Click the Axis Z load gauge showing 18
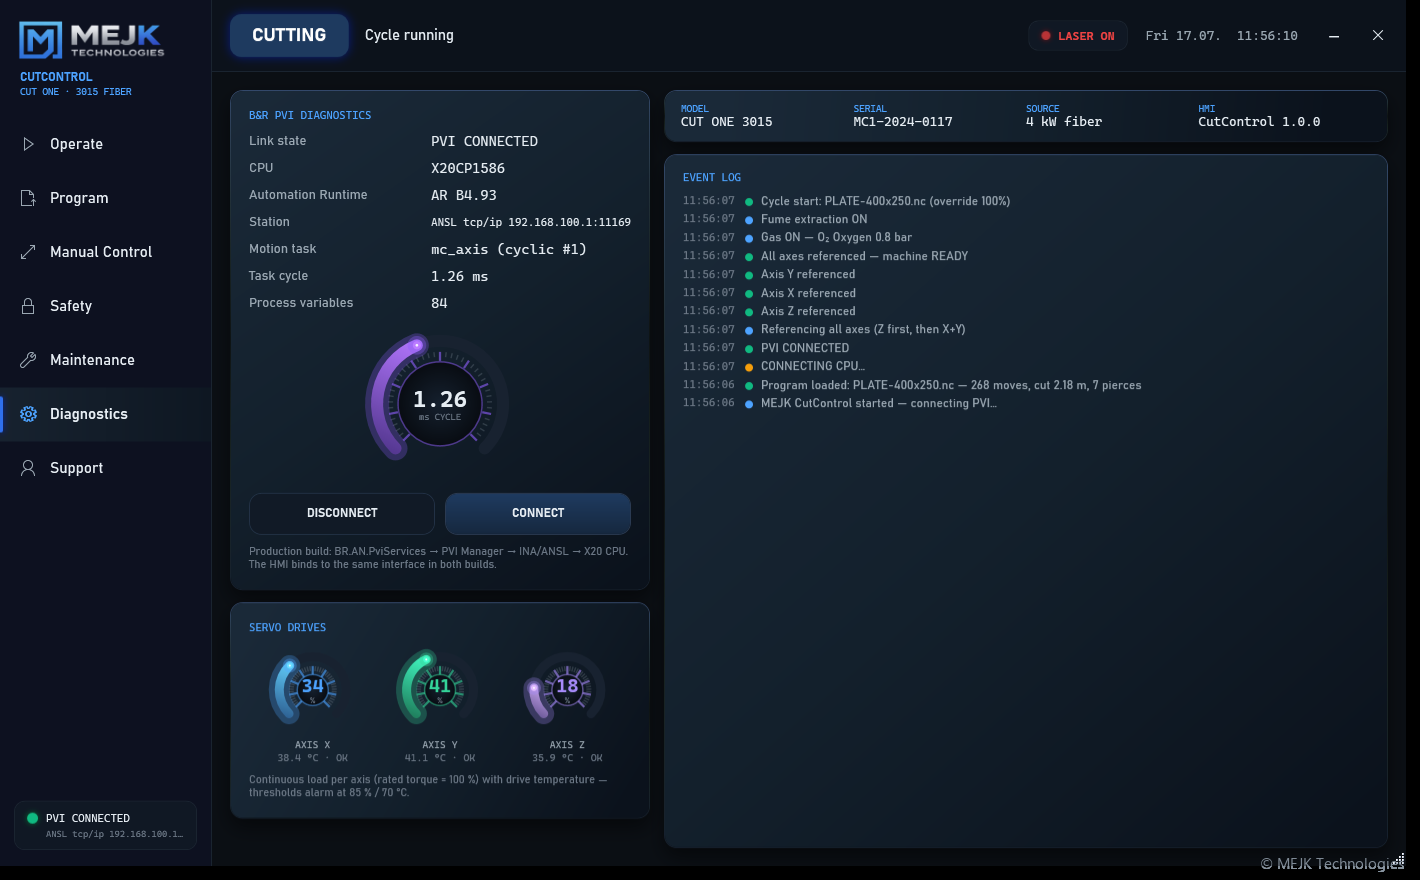 [566, 689]
